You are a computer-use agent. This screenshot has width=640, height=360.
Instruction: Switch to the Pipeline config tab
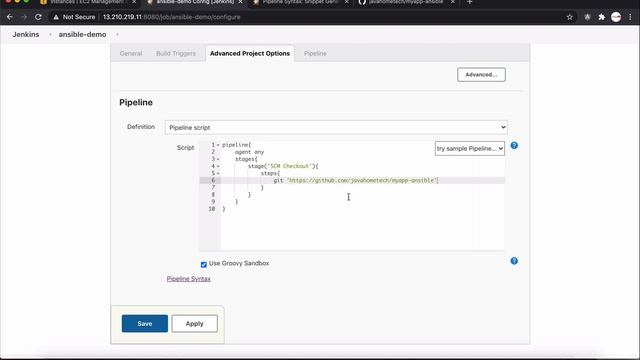tap(315, 53)
